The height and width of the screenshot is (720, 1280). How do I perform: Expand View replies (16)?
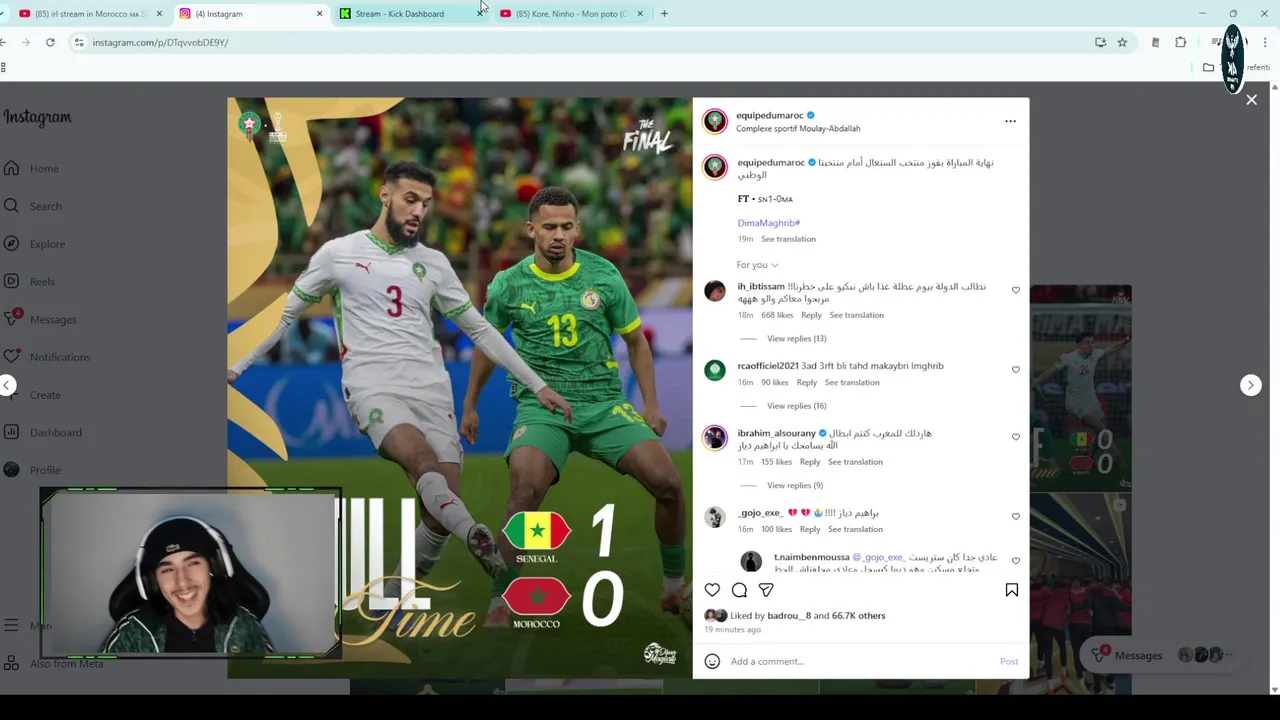(796, 406)
